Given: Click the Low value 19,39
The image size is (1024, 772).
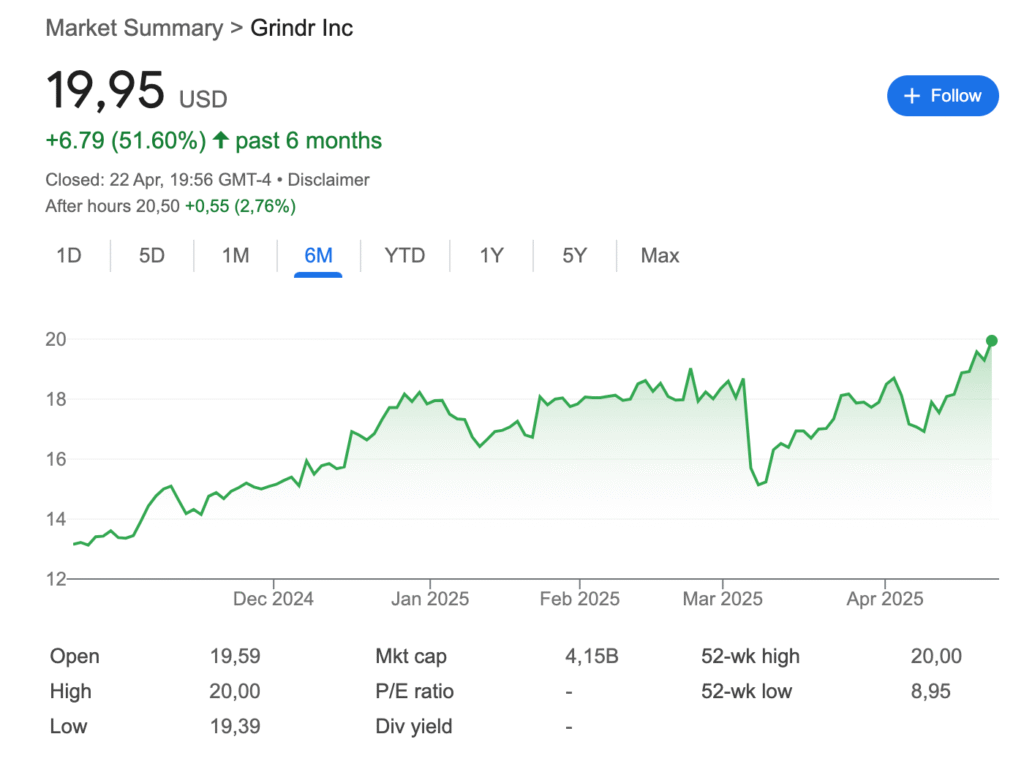Looking at the screenshot, I should click(235, 726).
